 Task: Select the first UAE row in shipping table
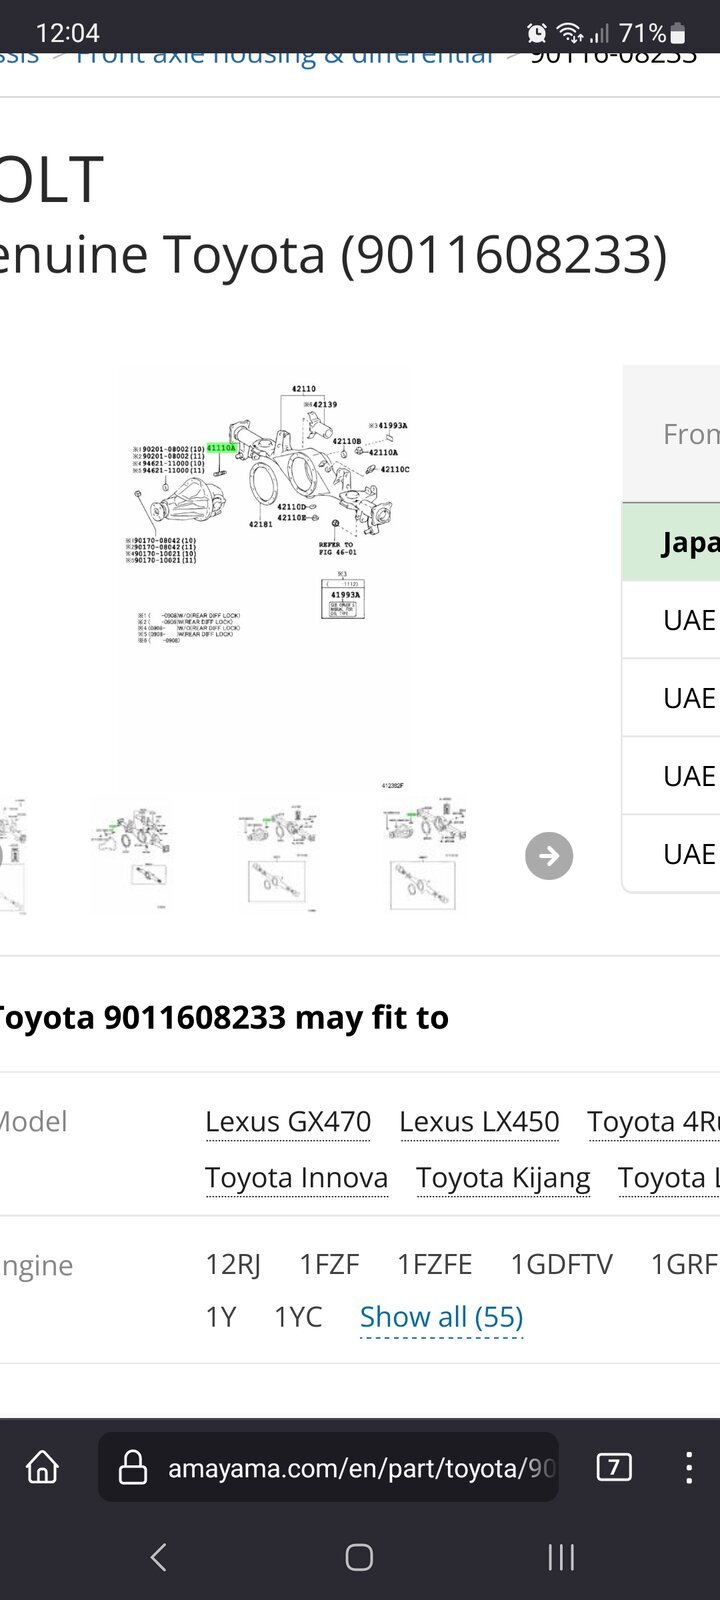click(x=671, y=620)
